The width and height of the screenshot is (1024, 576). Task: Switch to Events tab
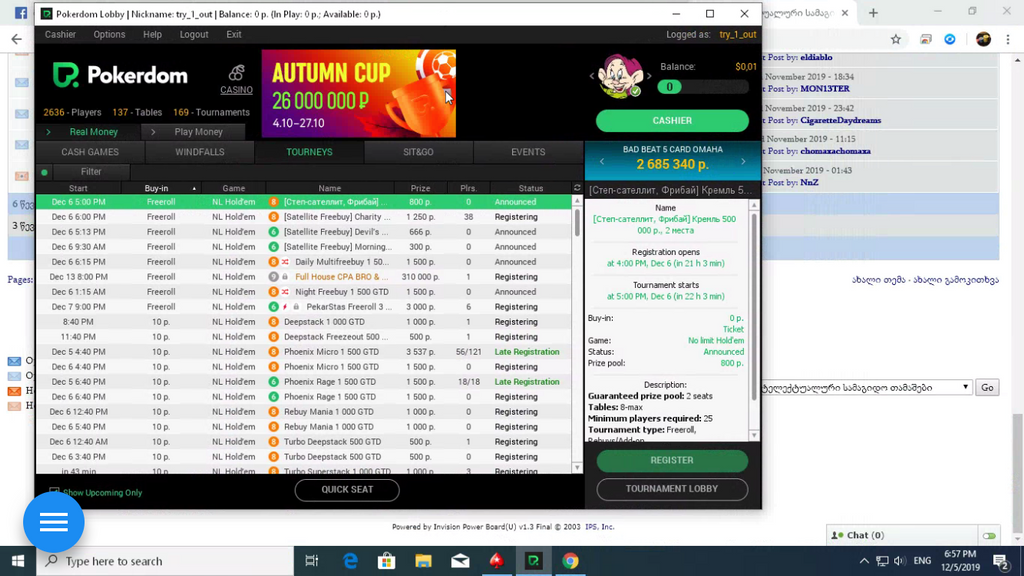[x=528, y=152]
